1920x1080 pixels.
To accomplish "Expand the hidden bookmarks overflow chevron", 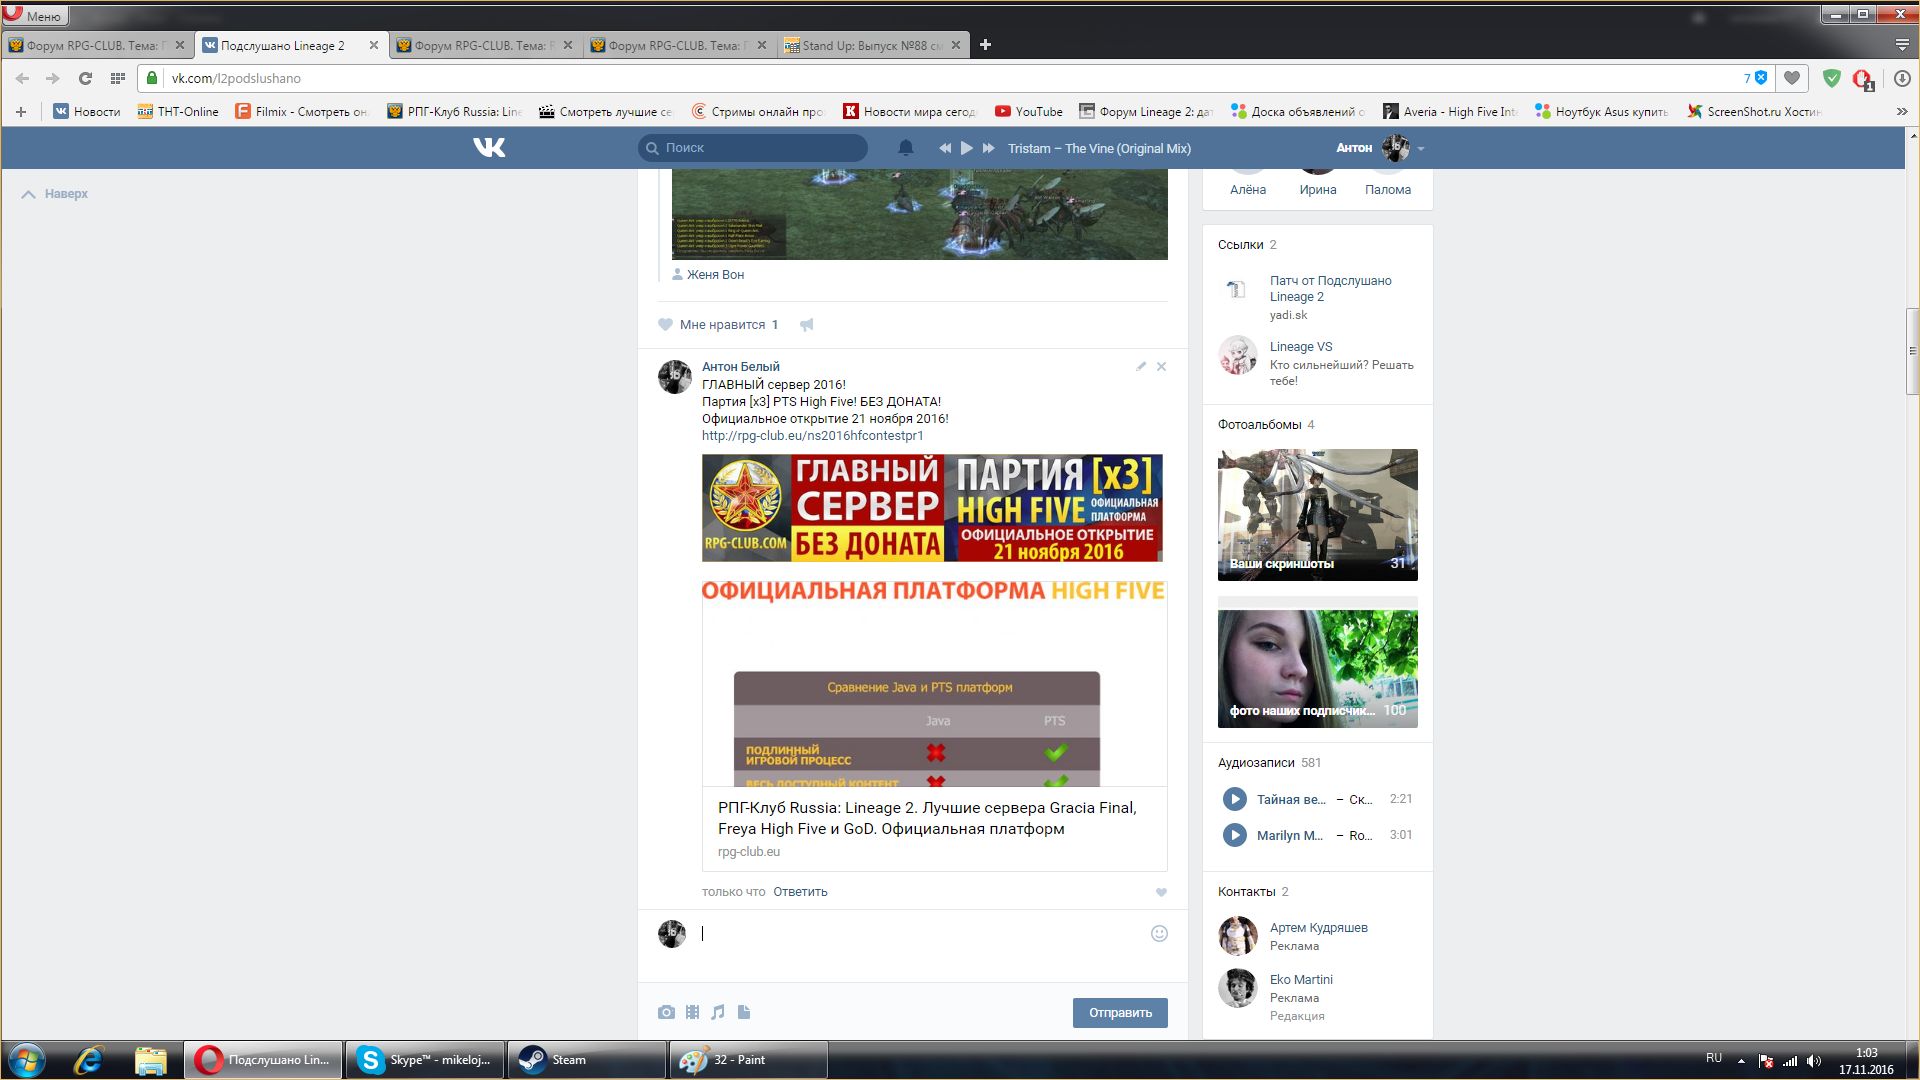I will tap(1901, 112).
